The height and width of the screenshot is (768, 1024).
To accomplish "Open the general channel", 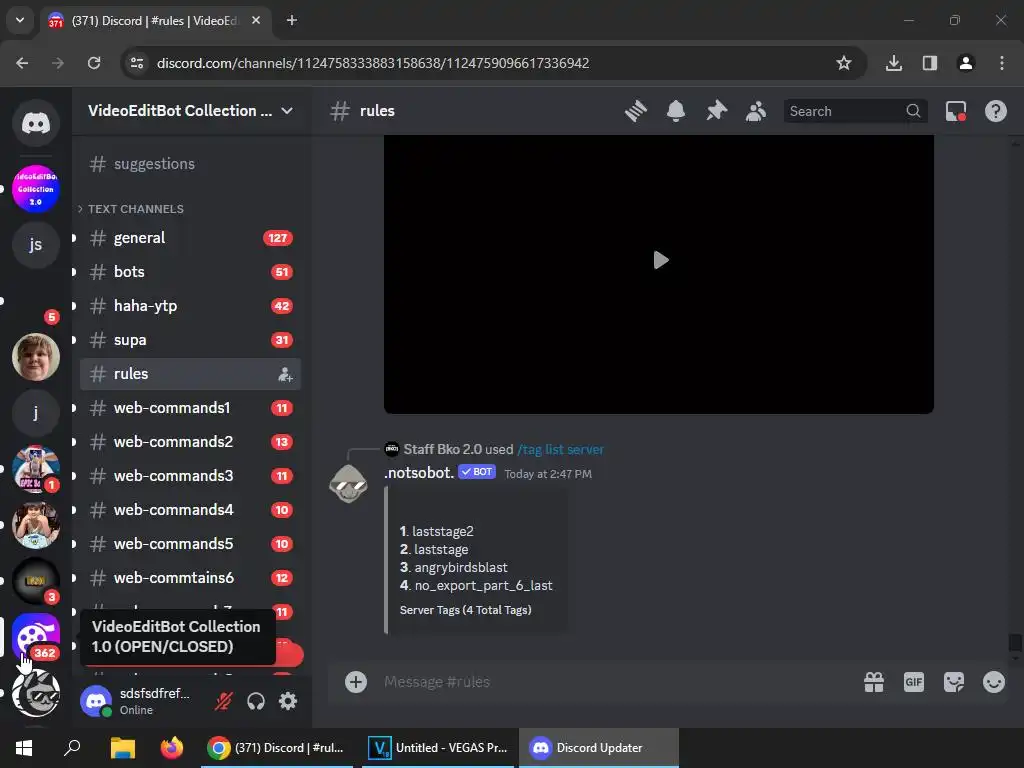I will click(x=190, y=238).
